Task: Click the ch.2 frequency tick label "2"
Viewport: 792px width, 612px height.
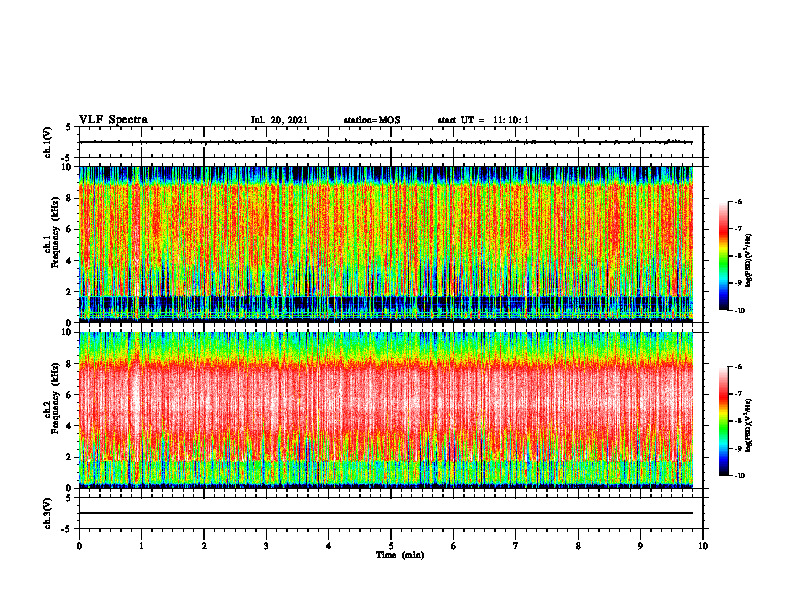Action: (70, 457)
